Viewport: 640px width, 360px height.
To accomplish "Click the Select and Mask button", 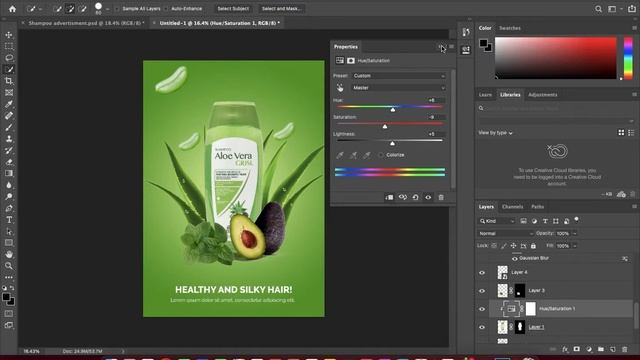I will (281, 9).
